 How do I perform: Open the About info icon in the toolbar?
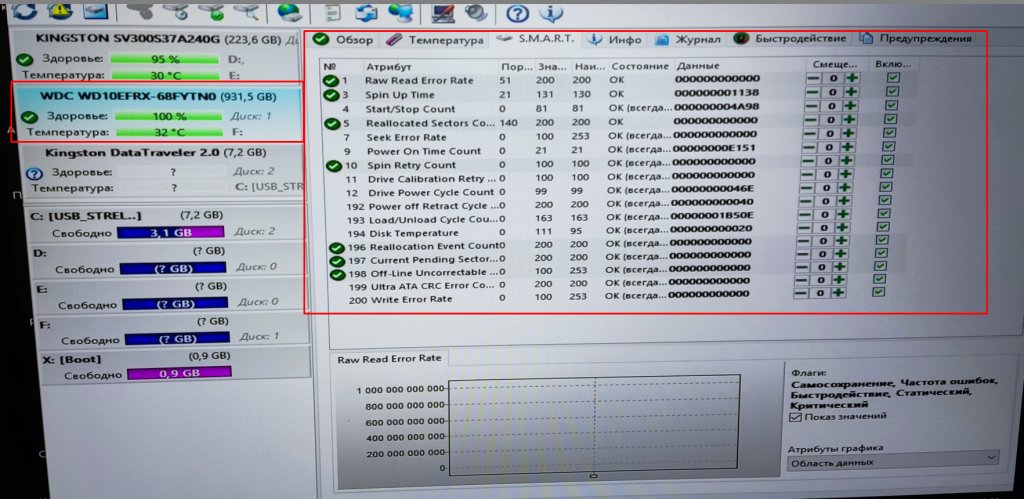(x=549, y=13)
